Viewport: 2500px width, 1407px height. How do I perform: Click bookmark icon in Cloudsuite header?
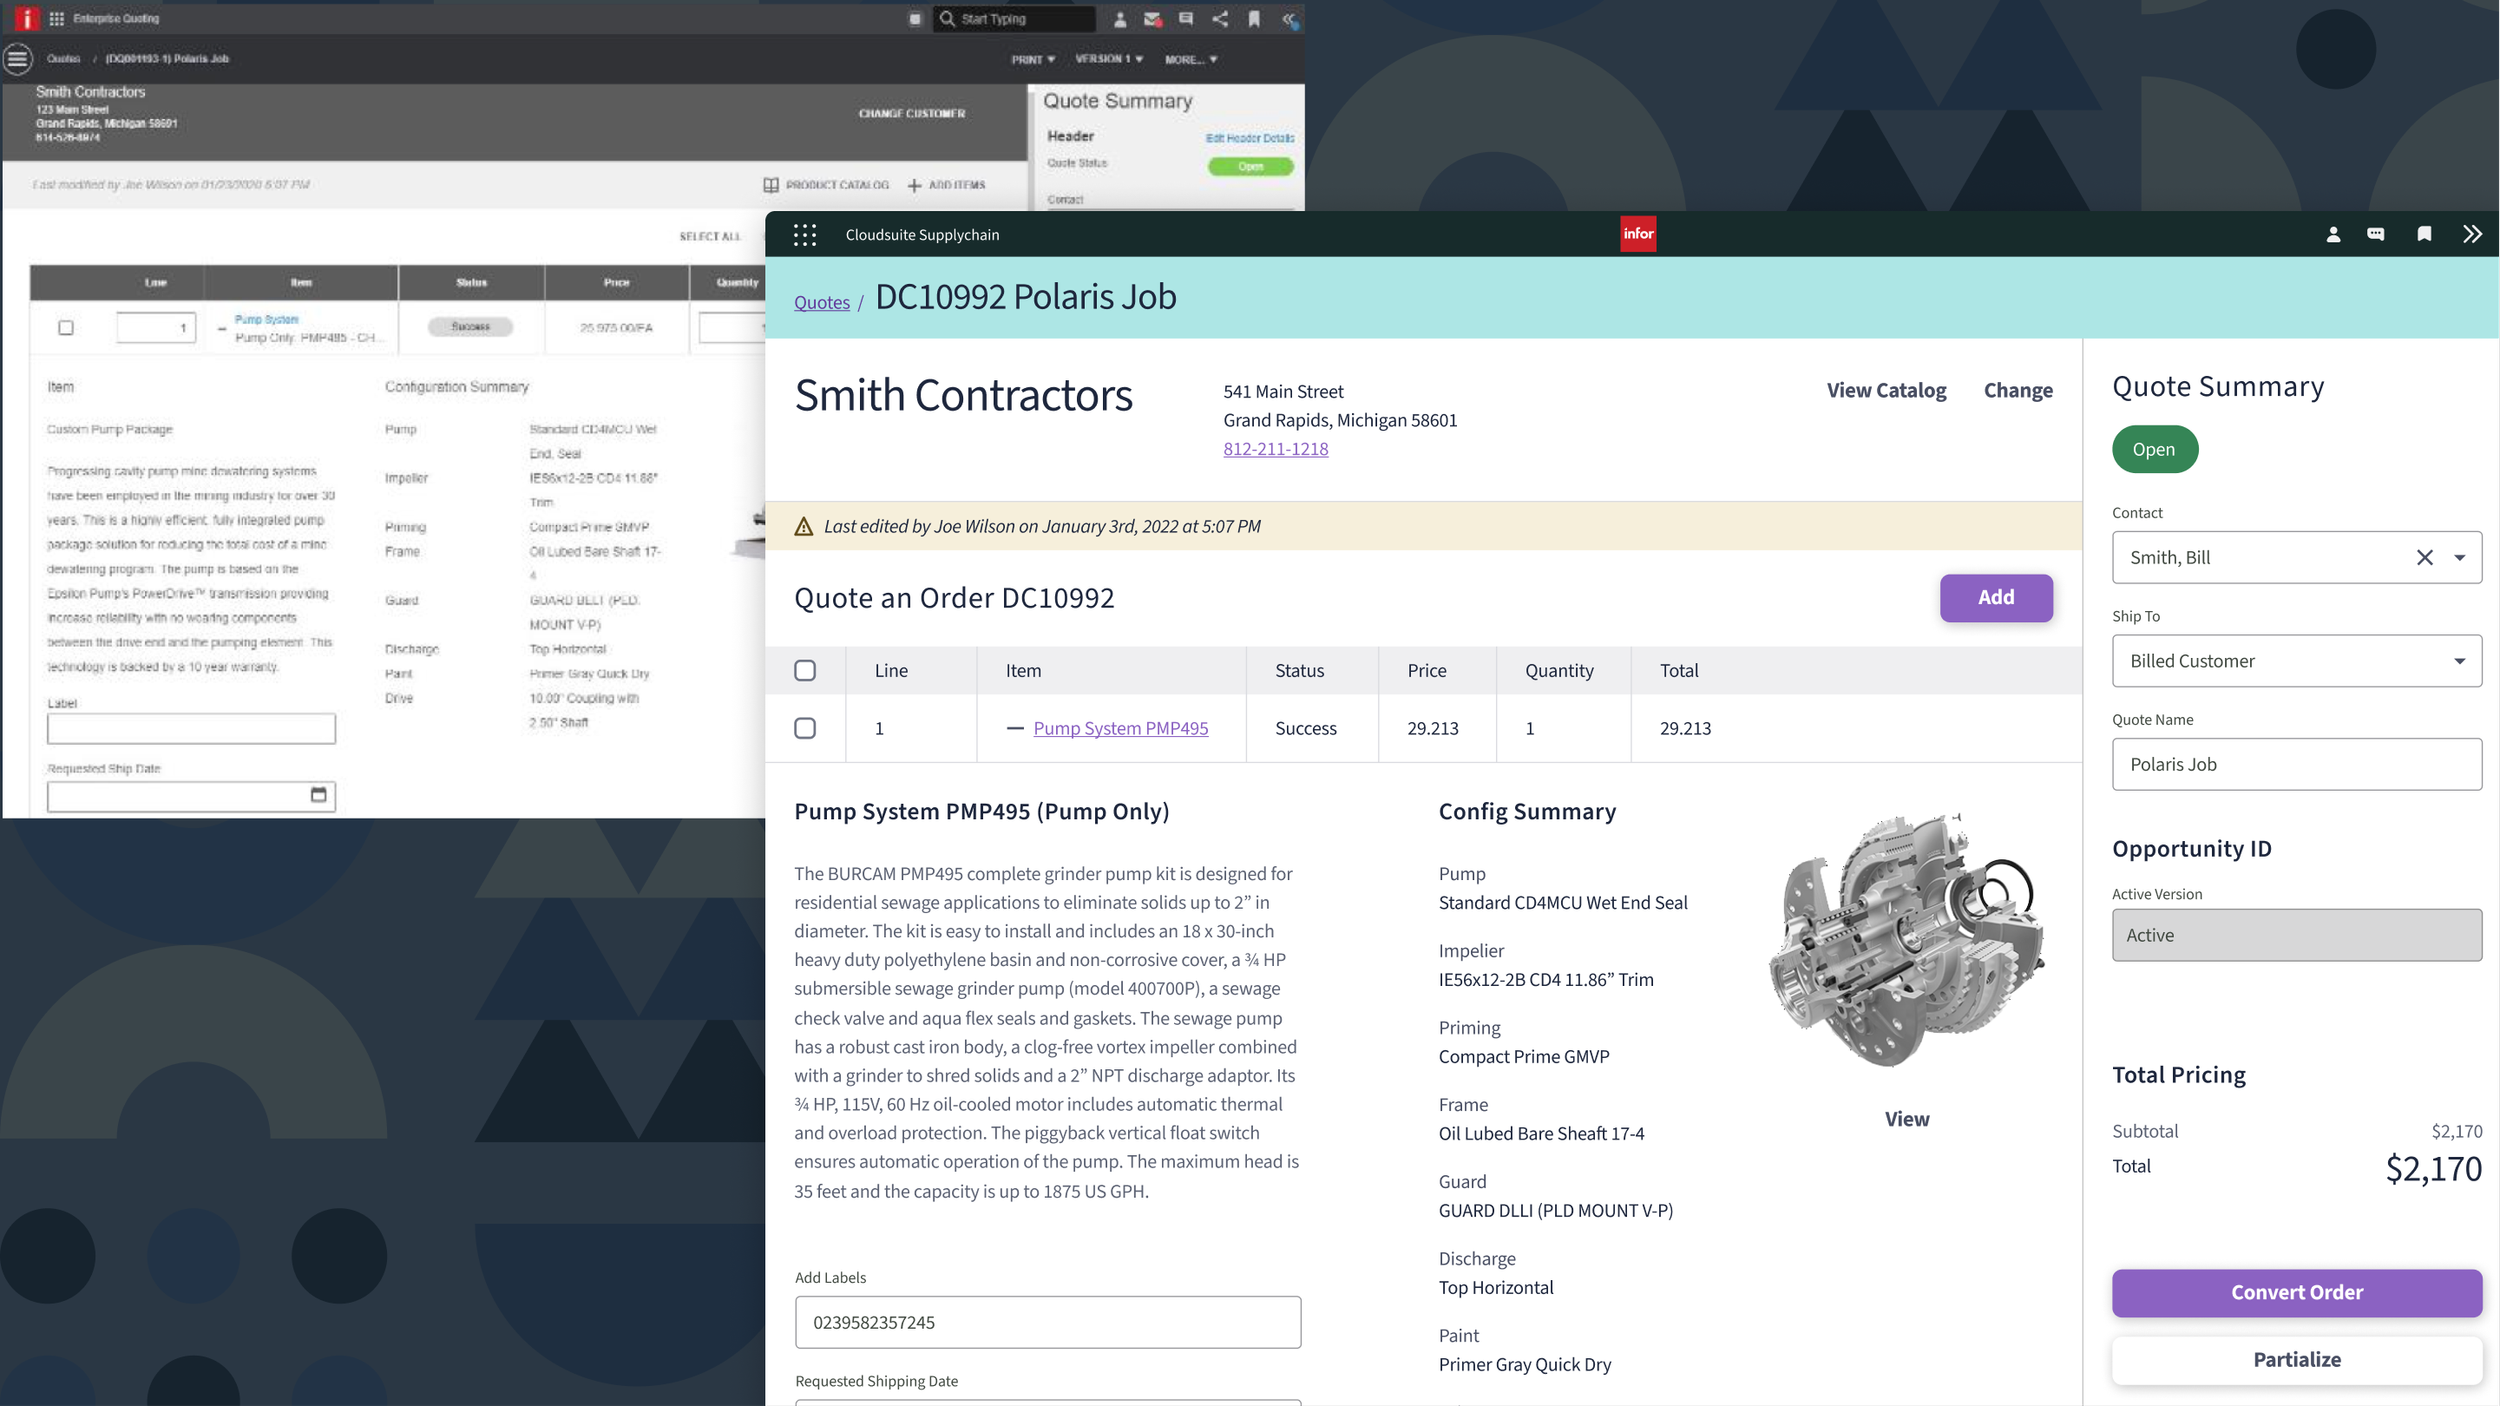[2424, 234]
